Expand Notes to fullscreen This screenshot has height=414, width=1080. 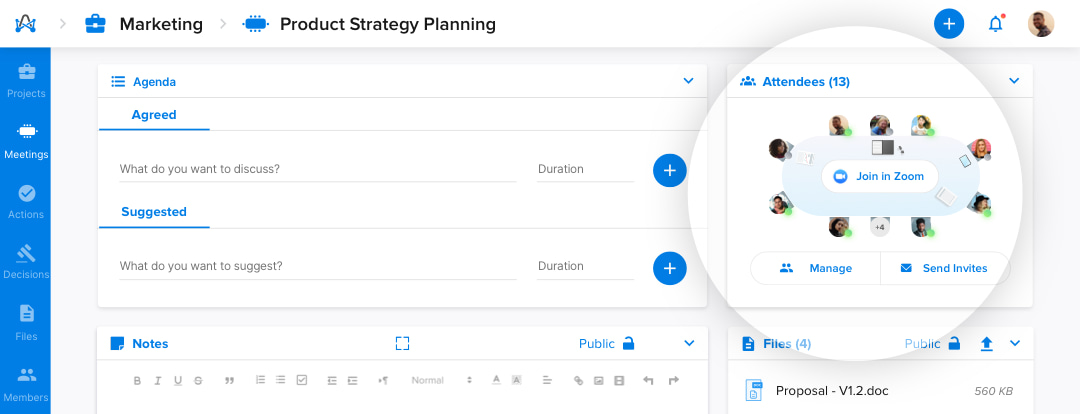tap(402, 343)
